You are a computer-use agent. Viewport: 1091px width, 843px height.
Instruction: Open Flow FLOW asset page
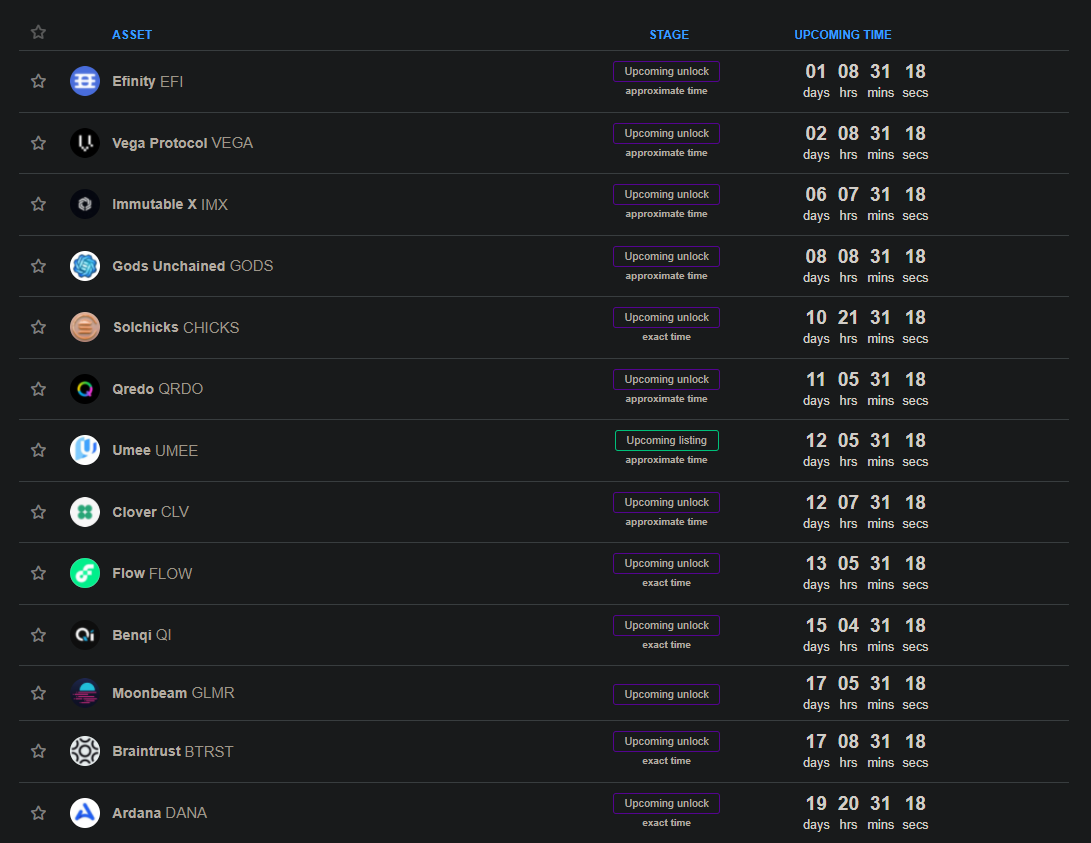pos(152,574)
